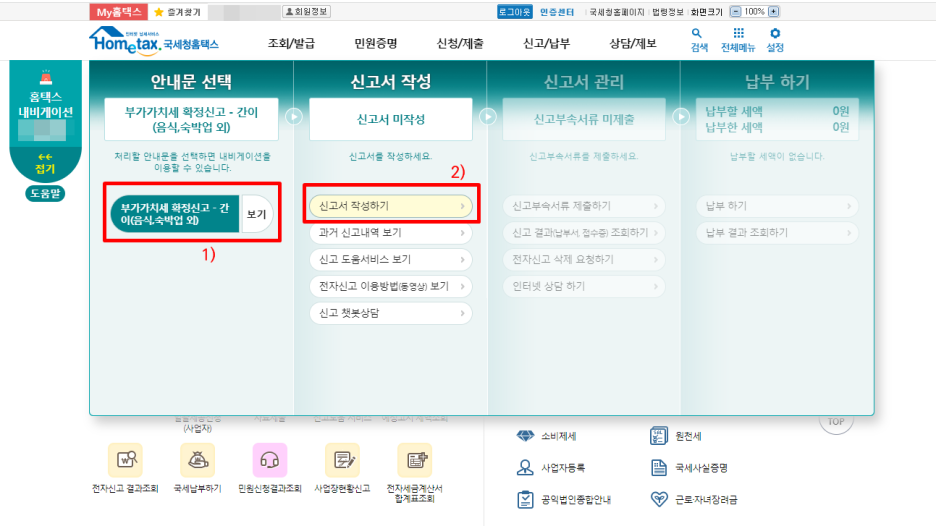Open 과거 신고내역 보기
This screenshot has height=526, width=936.
coord(391,233)
